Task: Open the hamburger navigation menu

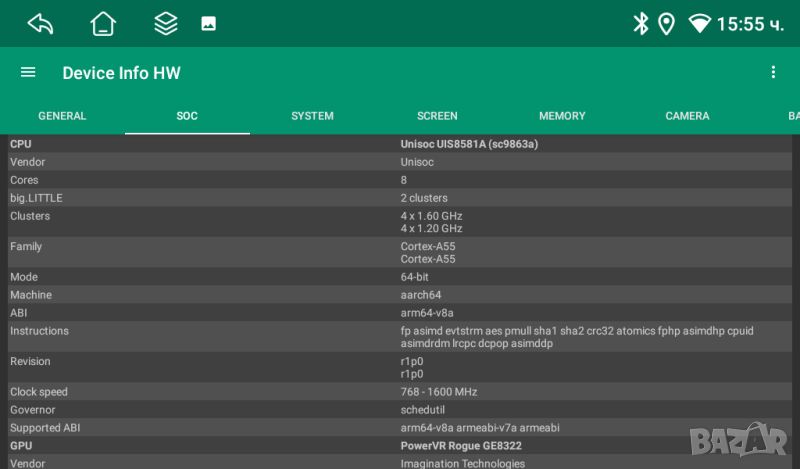Action: click(x=28, y=72)
